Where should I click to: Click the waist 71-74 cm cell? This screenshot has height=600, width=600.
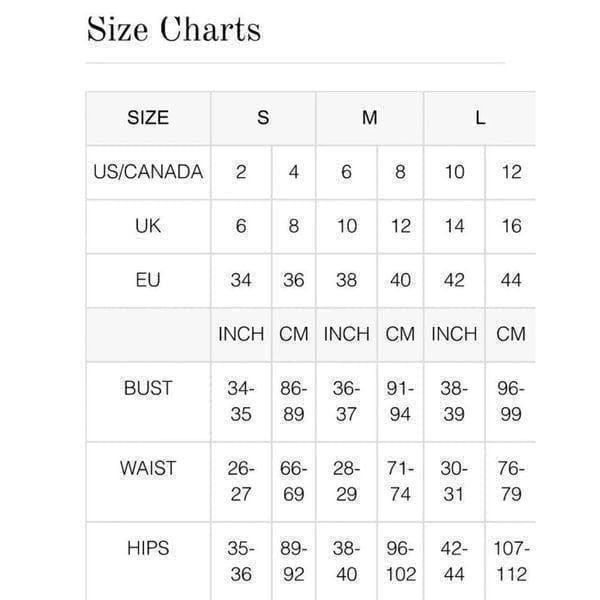coord(400,481)
